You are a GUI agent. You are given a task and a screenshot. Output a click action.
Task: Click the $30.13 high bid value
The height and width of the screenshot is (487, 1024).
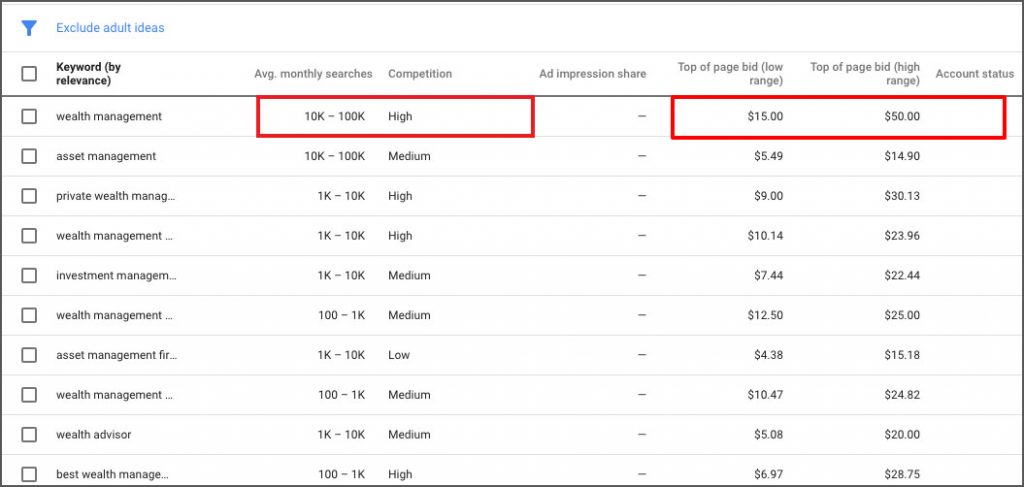point(902,196)
